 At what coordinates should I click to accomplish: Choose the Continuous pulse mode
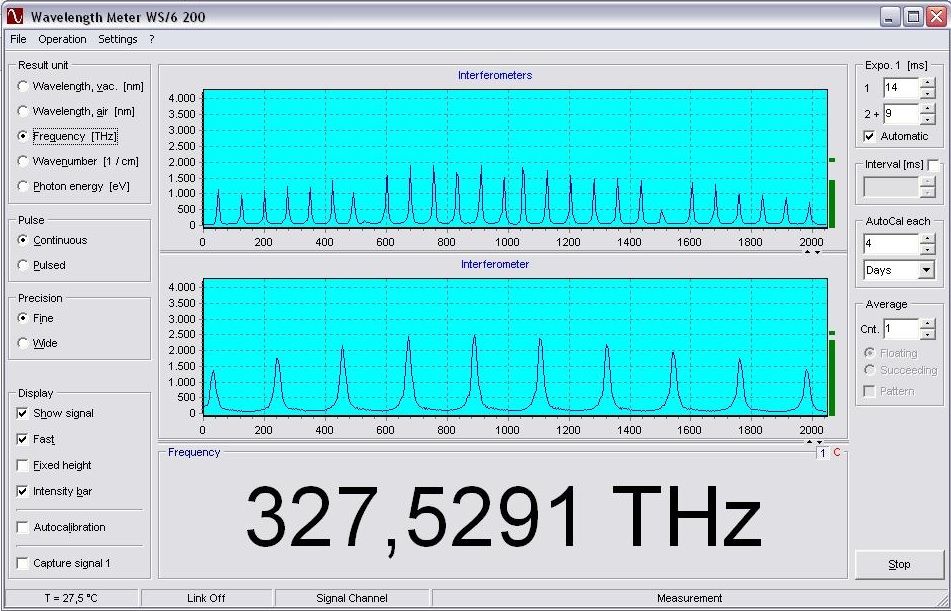point(53,240)
